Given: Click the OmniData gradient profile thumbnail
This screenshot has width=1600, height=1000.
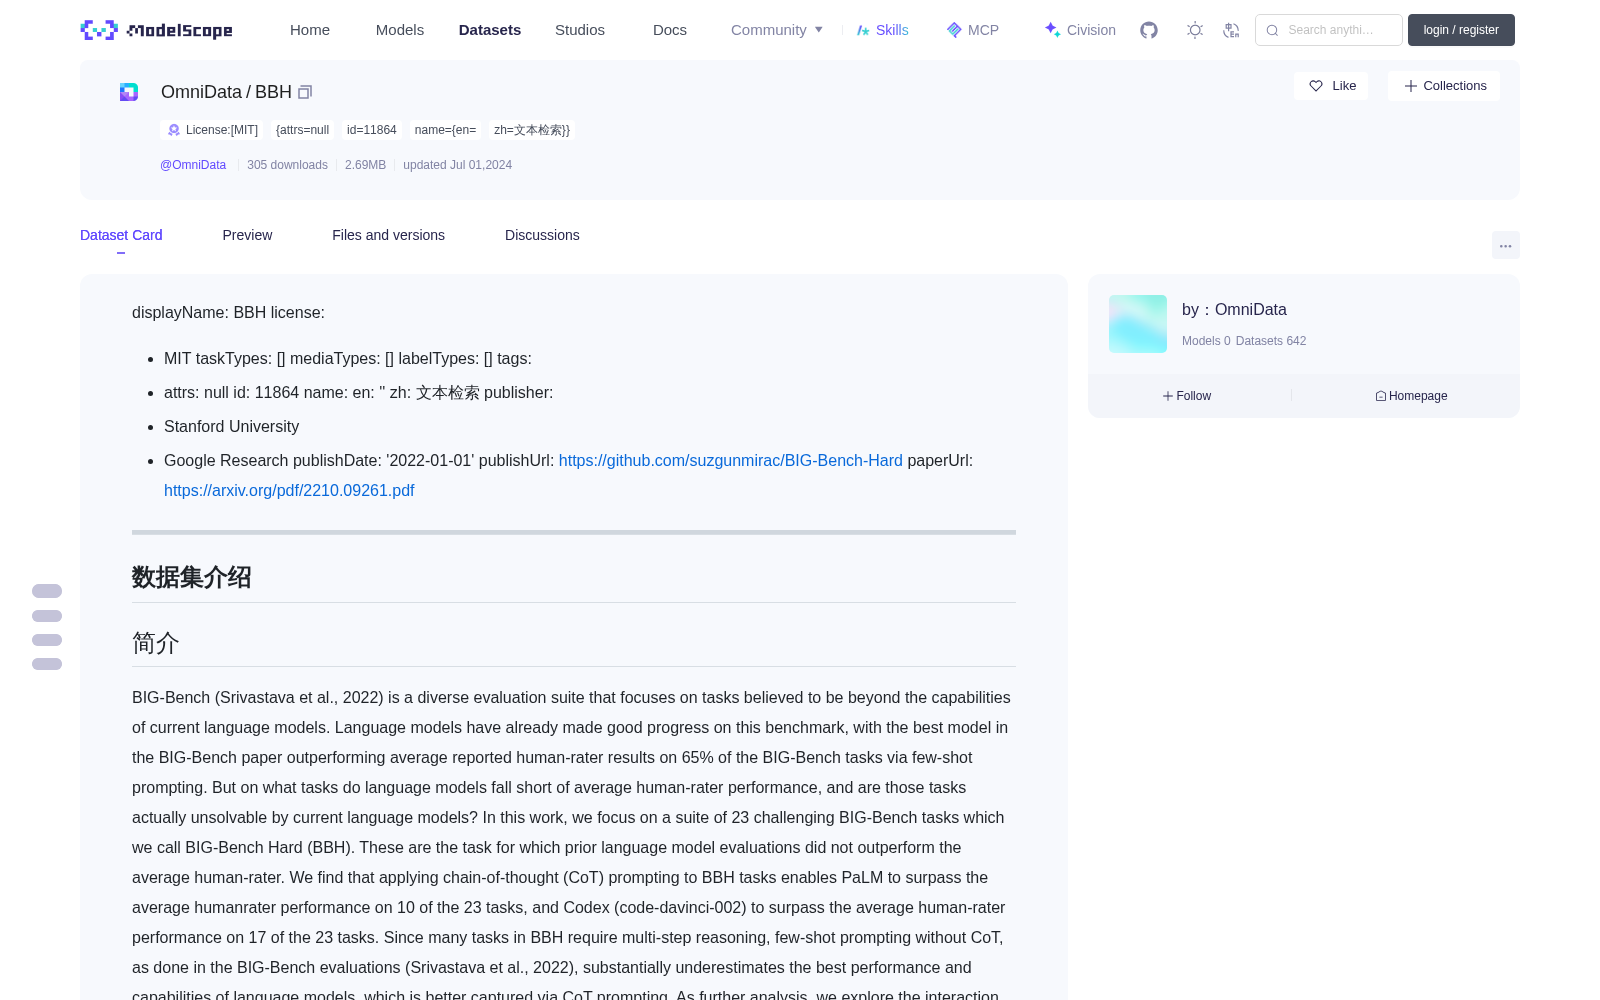Looking at the screenshot, I should 1138,324.
